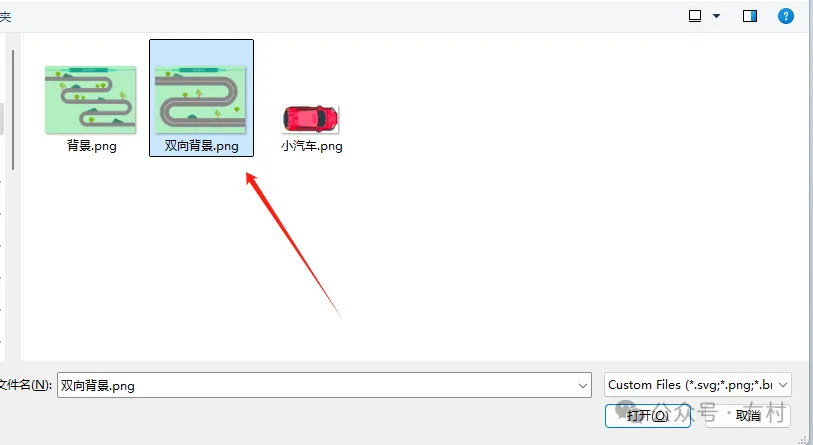Toggle the preview pane icon
The width and height of the screenshot is (813, 445).
point(750,16)
